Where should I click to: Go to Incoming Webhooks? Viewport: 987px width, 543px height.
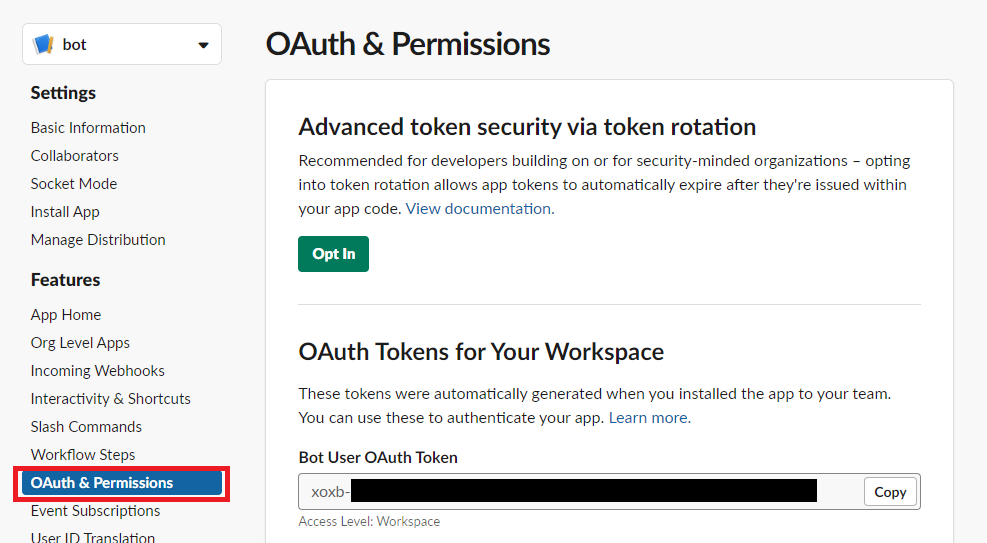[x=98, y=371]
